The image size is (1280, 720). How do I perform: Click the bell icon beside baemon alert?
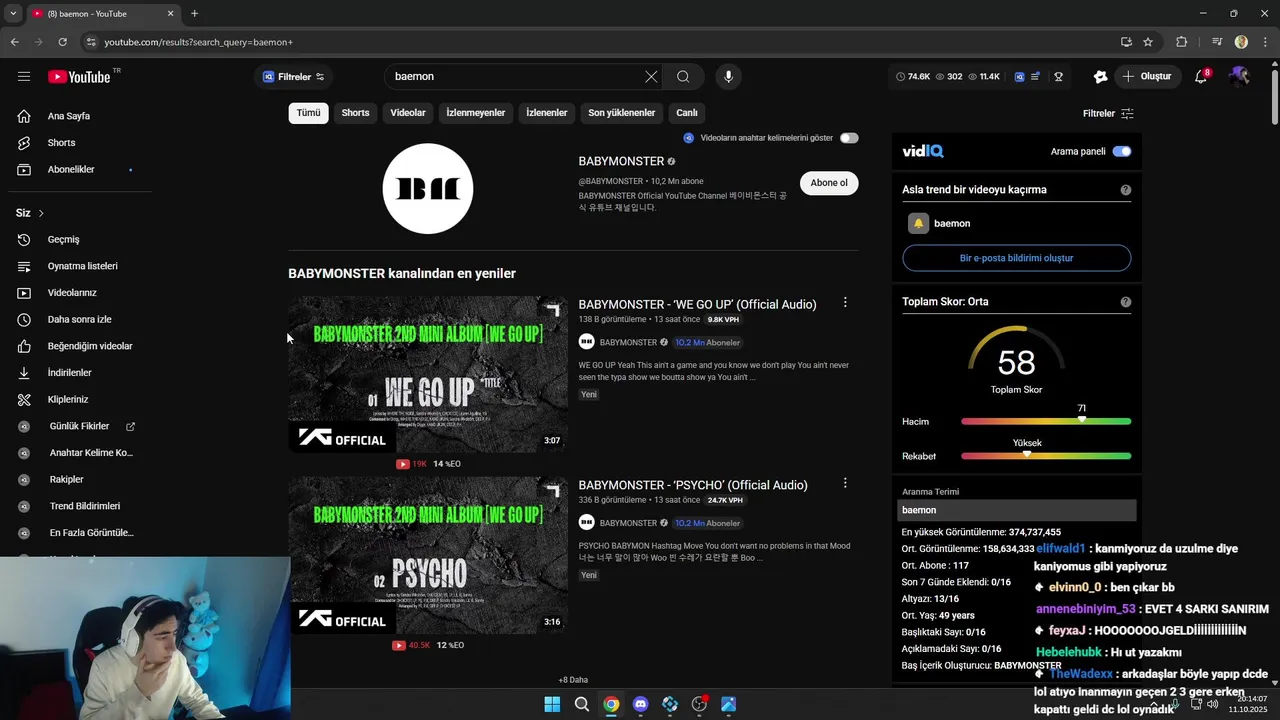tap(918, 223)
